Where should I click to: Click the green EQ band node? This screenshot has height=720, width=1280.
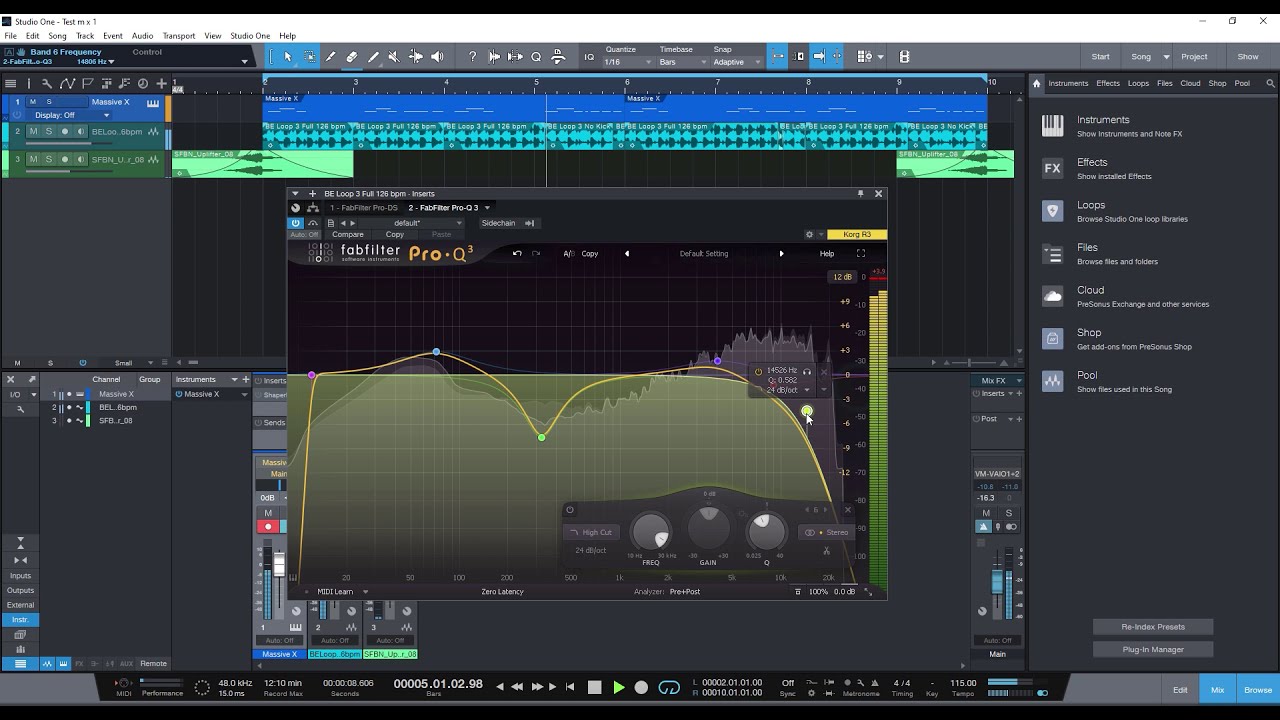point(541,437)
